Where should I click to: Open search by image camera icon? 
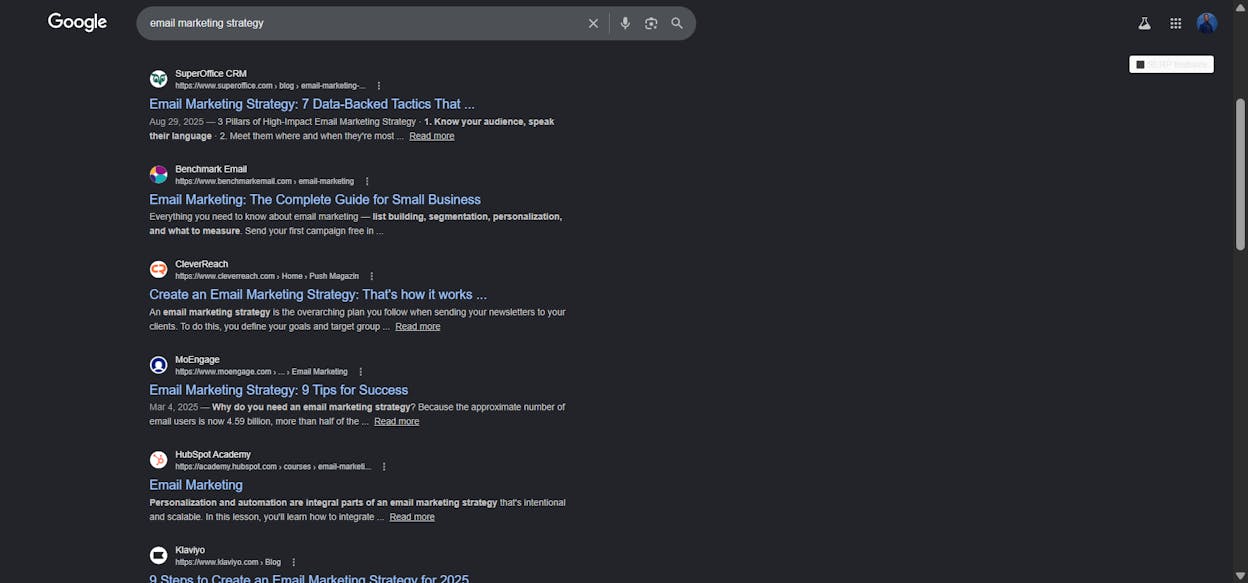651,23
